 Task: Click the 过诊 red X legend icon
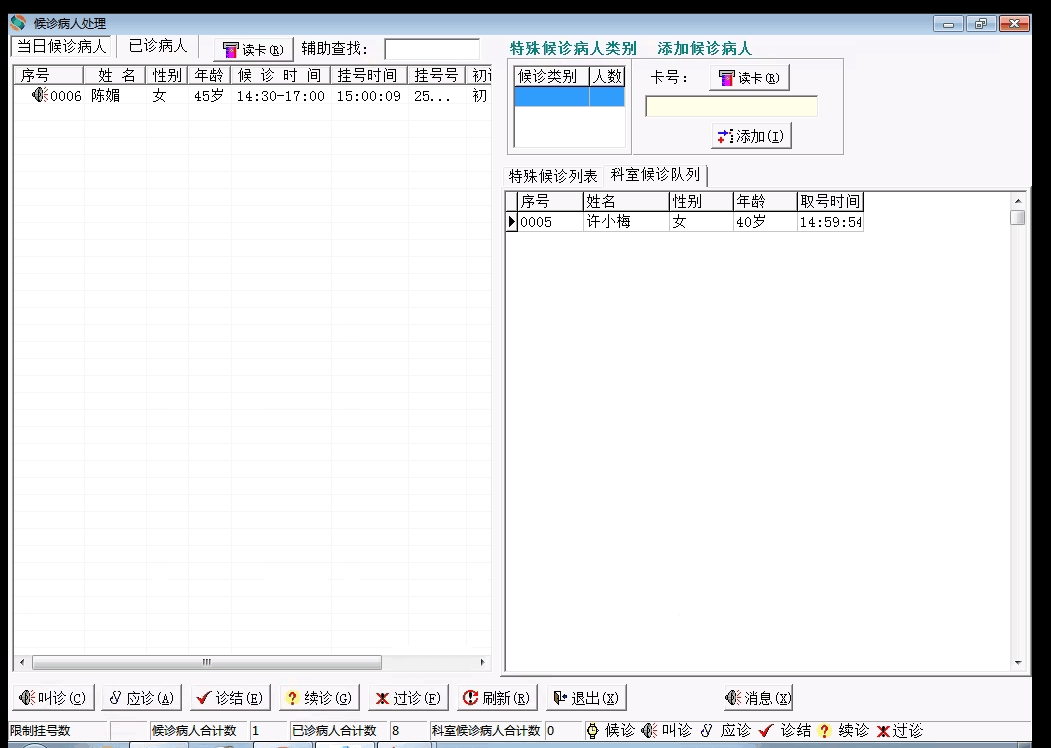pyautogui.click(x=883, y=731)
